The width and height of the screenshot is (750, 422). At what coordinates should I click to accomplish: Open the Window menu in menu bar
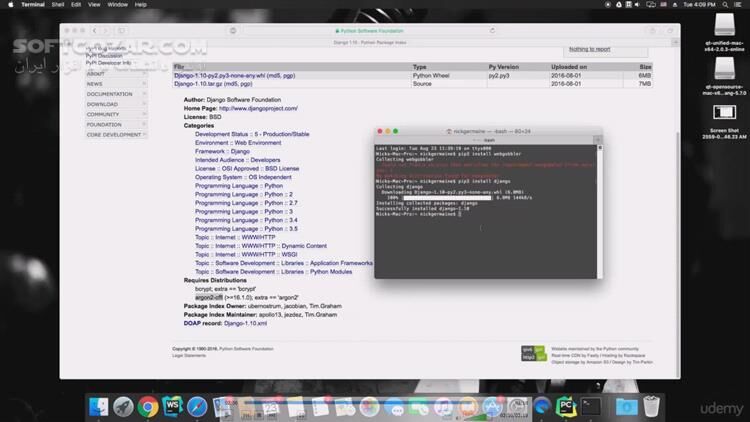[117, 5]
